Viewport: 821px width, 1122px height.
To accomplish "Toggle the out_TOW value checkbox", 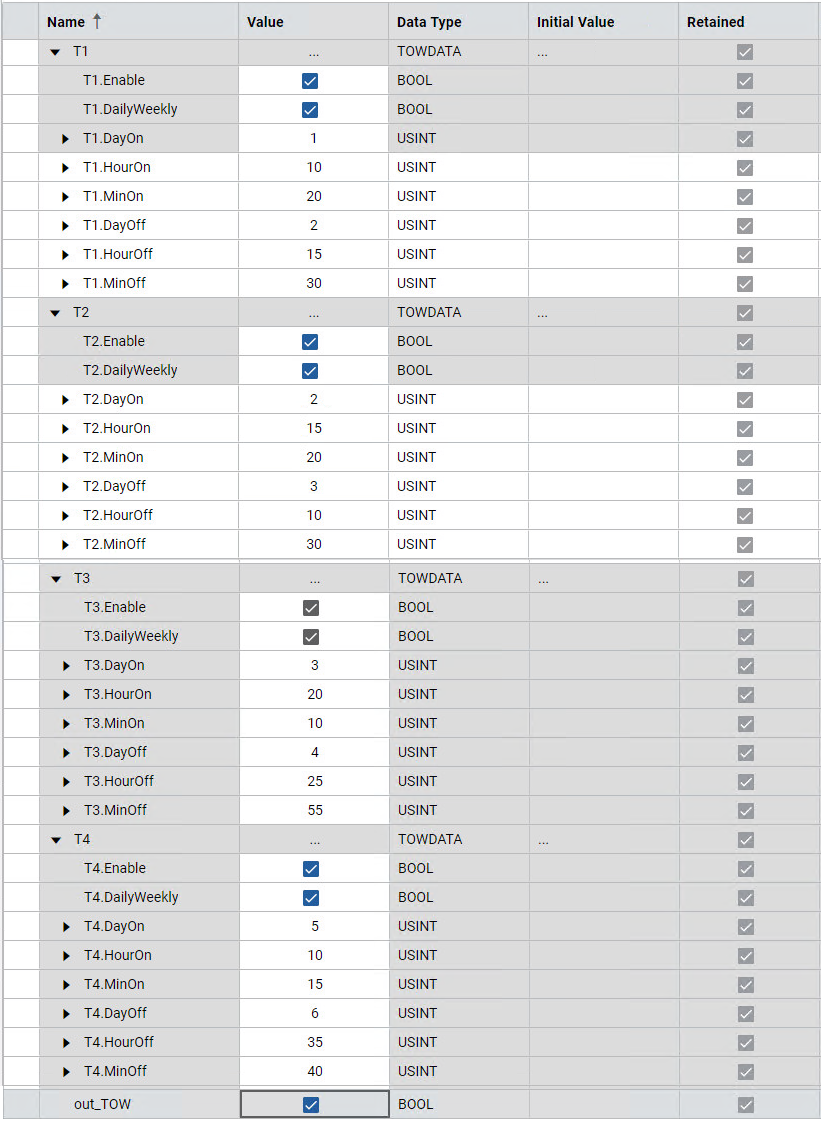I will point(311,1105).
